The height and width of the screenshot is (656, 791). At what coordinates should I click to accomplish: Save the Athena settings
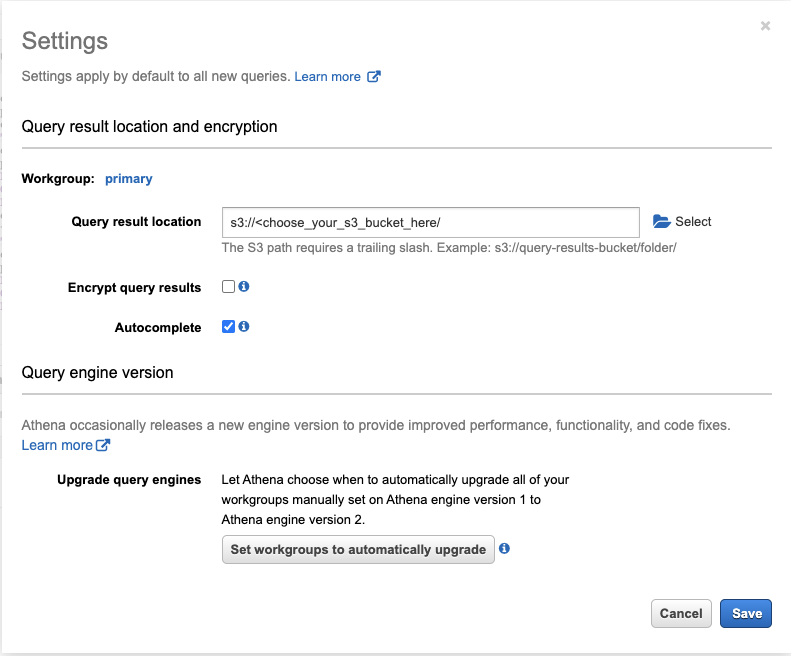(x=746, y=613)
